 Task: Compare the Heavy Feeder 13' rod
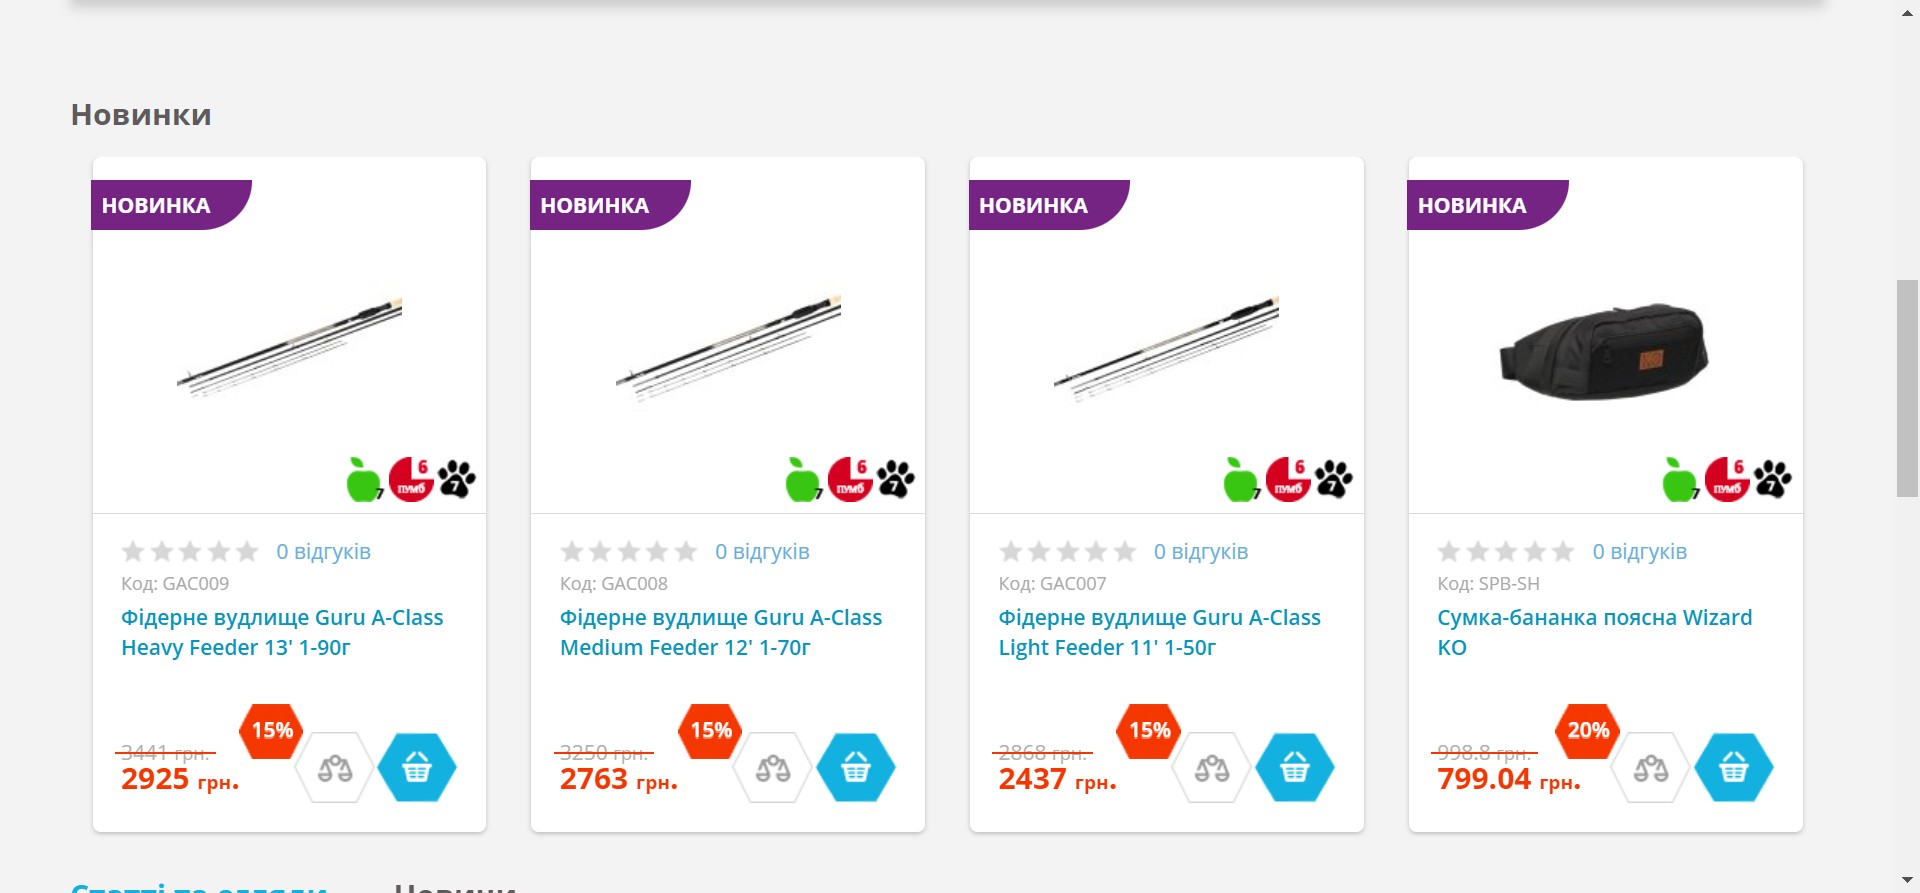click(335, 768)
